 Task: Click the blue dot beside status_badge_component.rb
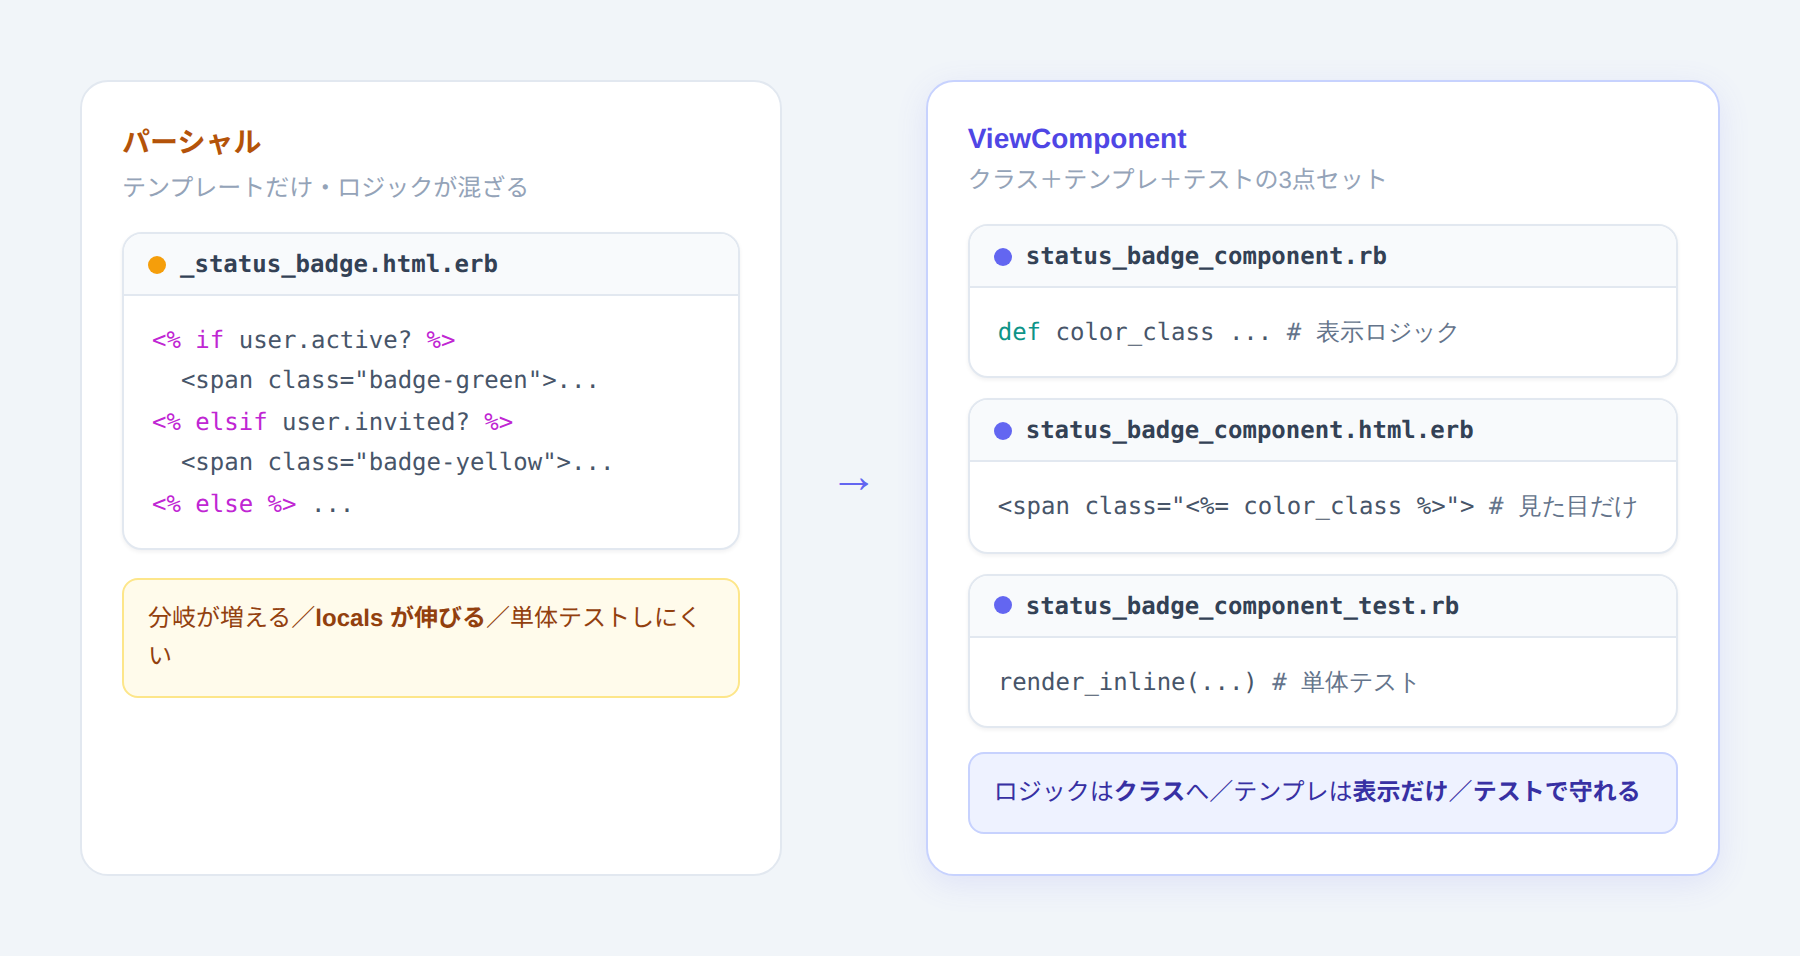tap(1003, 257)
